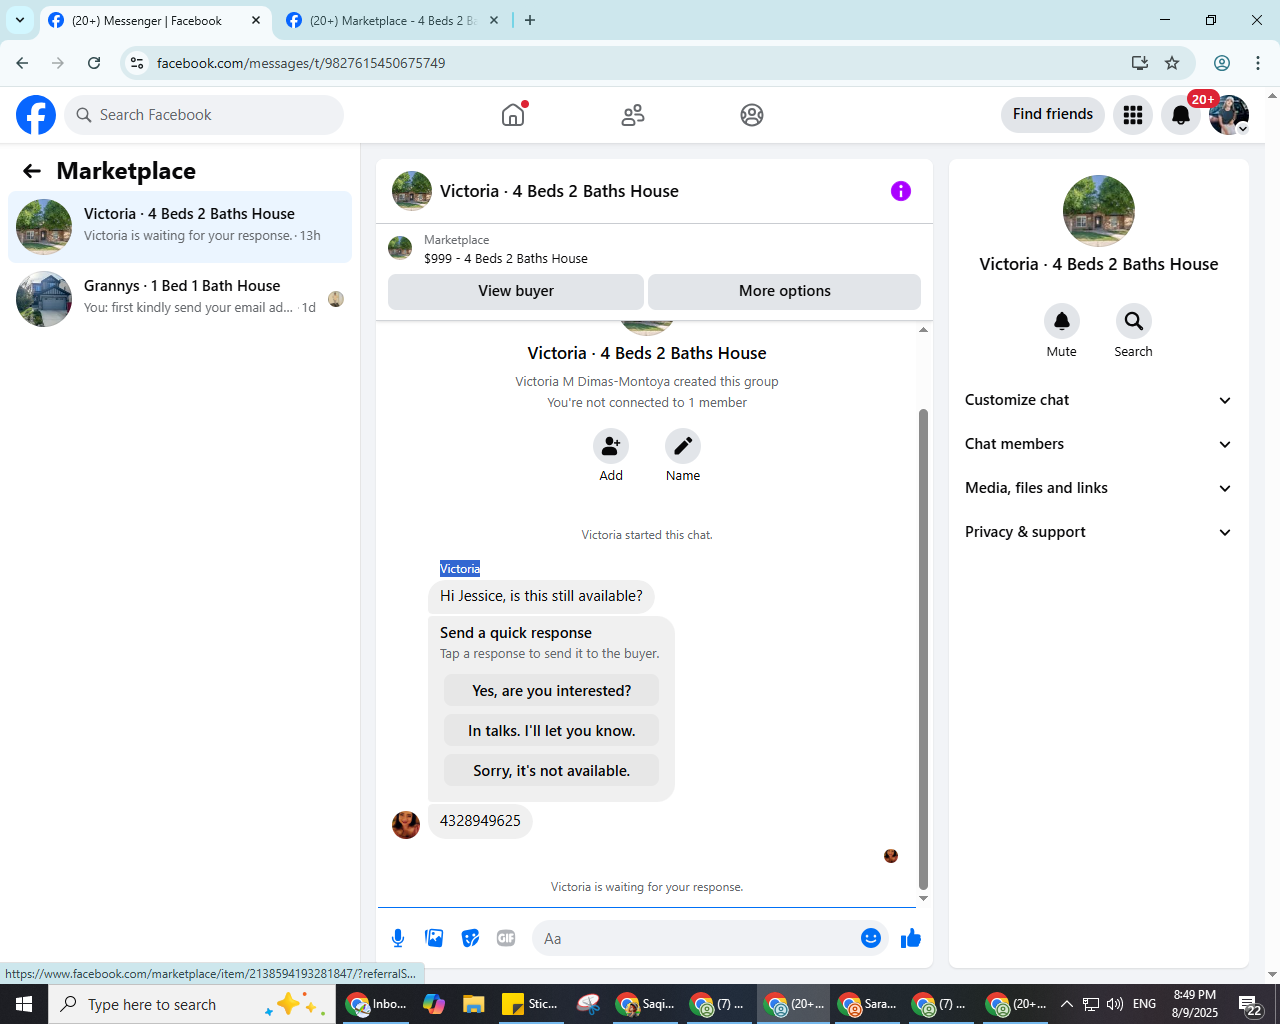Send quick reply Yes, are you interested?
Viewport: 1280px width, 1024px height.
(552, 691)
